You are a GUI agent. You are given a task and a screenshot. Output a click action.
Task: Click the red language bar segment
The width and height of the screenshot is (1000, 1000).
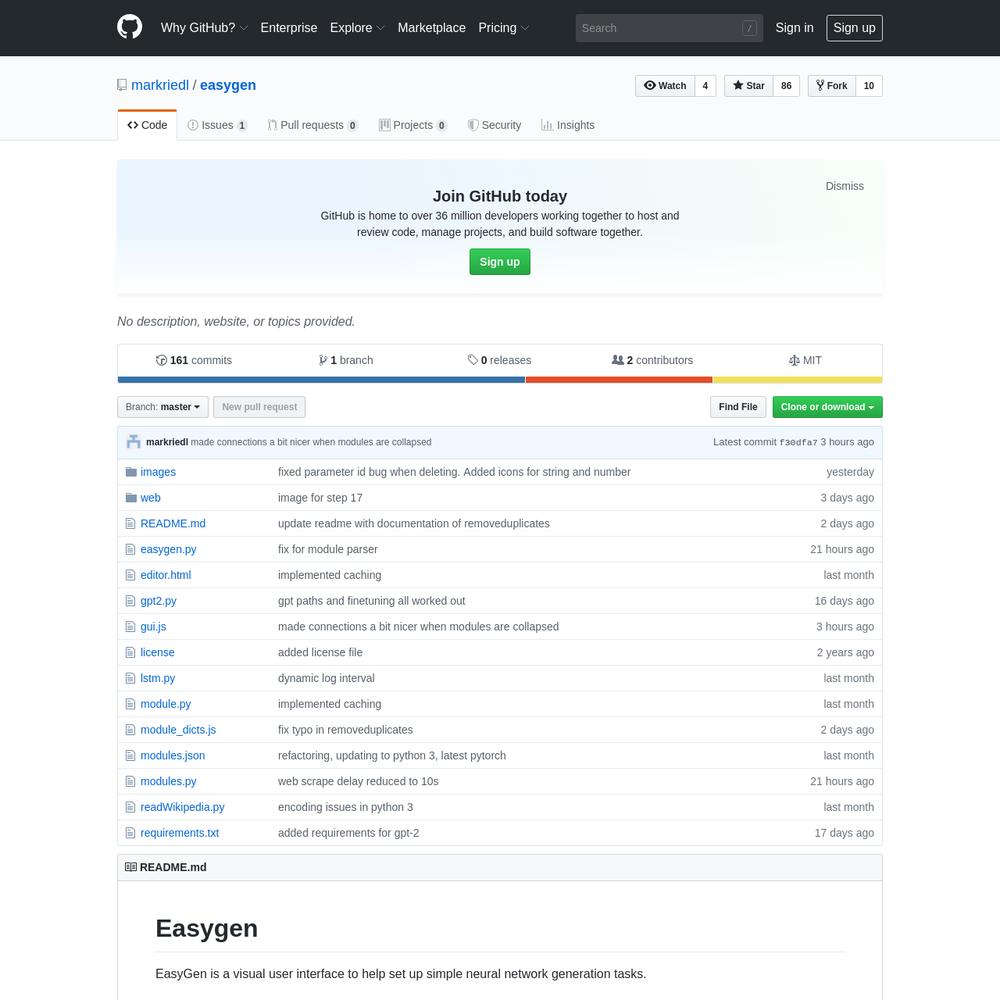(619, 380)
